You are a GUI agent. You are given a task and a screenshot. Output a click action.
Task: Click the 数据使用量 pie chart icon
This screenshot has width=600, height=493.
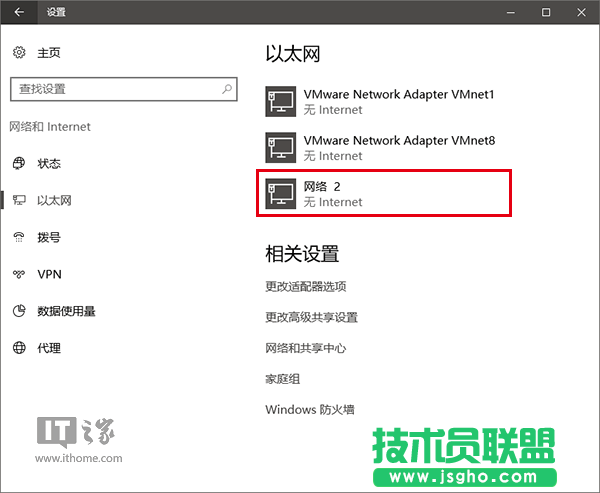click(19, 311)
